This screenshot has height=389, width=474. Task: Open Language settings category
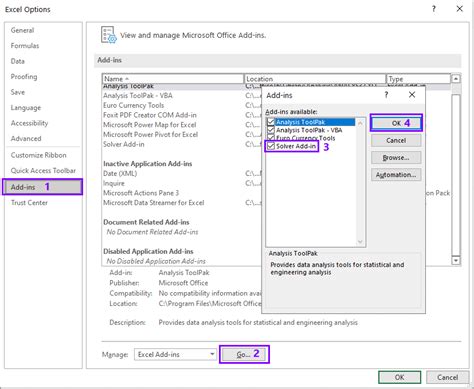tap(26, 108)
